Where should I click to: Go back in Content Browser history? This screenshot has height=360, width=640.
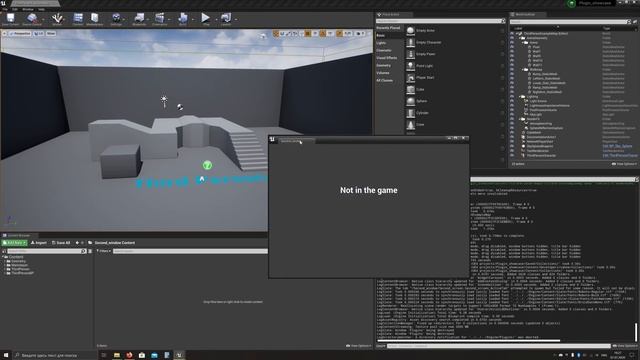[x=77, y=243]
